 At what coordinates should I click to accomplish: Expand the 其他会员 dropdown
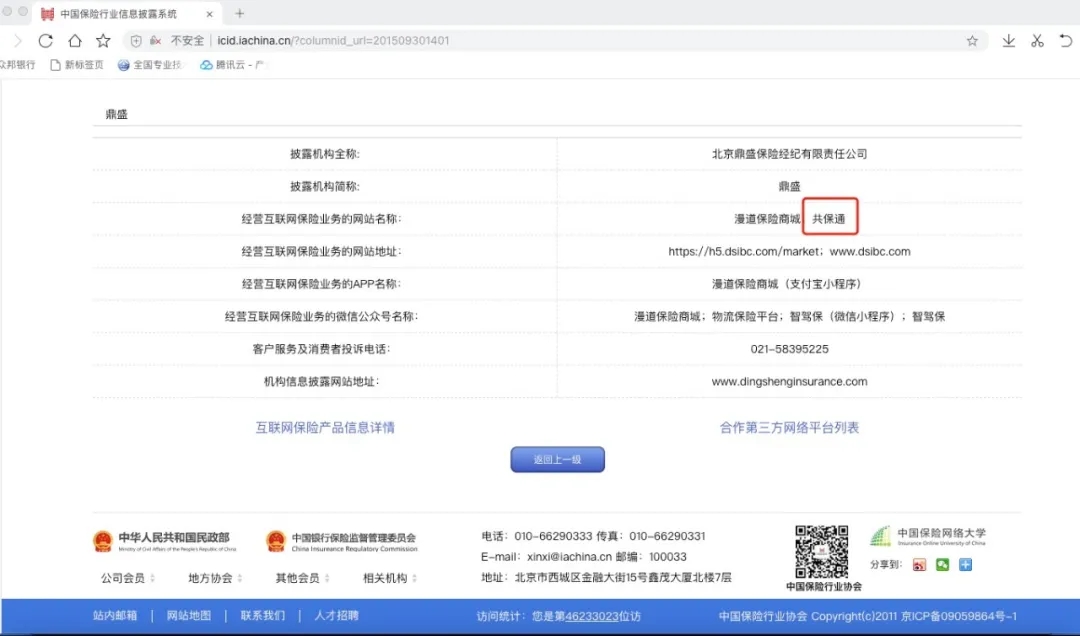click(x=302, y=578)
